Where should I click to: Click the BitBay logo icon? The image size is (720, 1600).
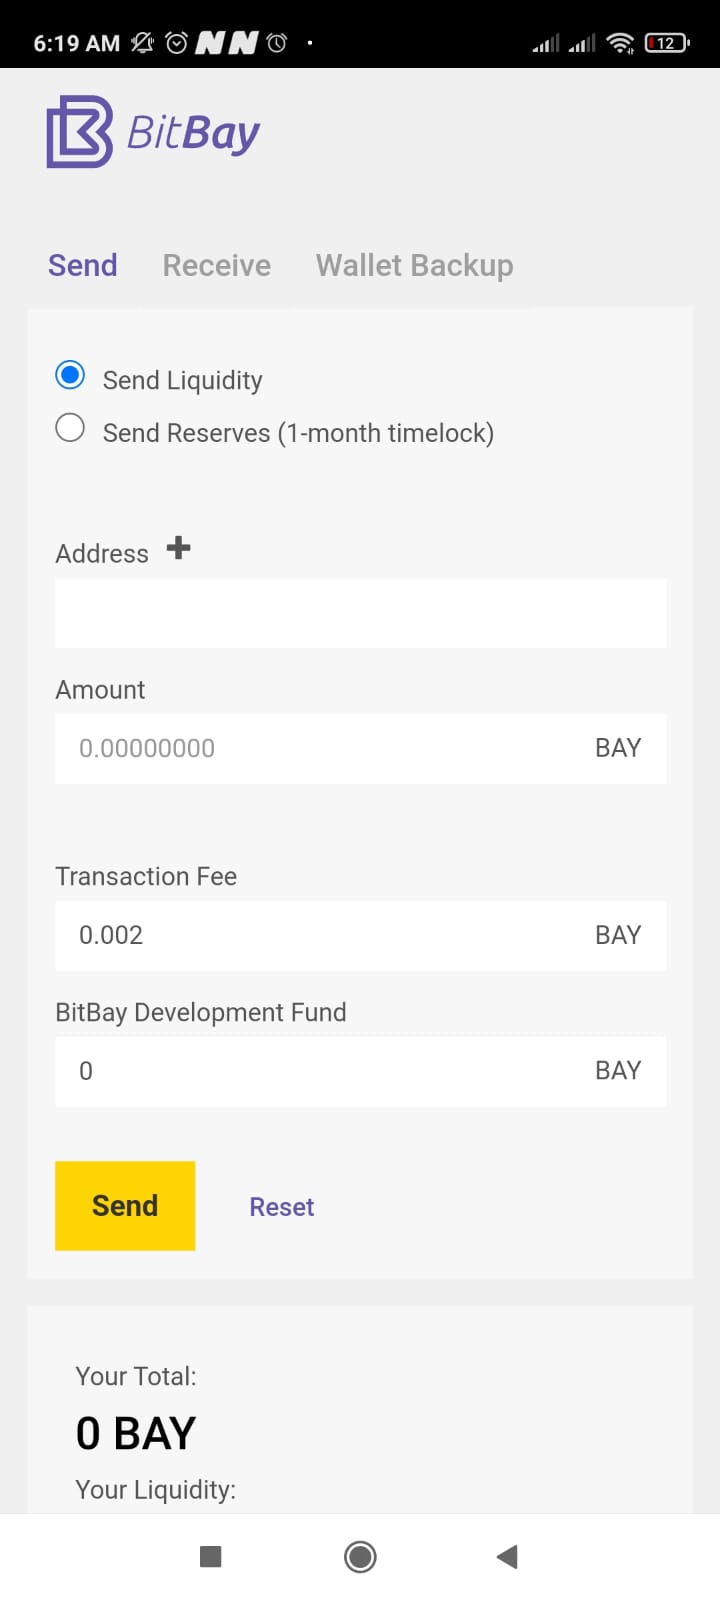79,131
